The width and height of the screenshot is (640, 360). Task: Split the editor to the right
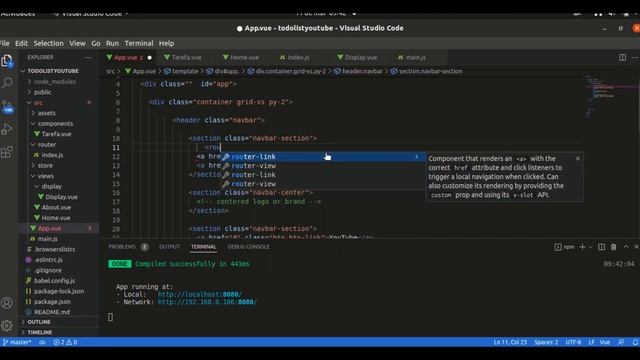(x=622, y=58)
